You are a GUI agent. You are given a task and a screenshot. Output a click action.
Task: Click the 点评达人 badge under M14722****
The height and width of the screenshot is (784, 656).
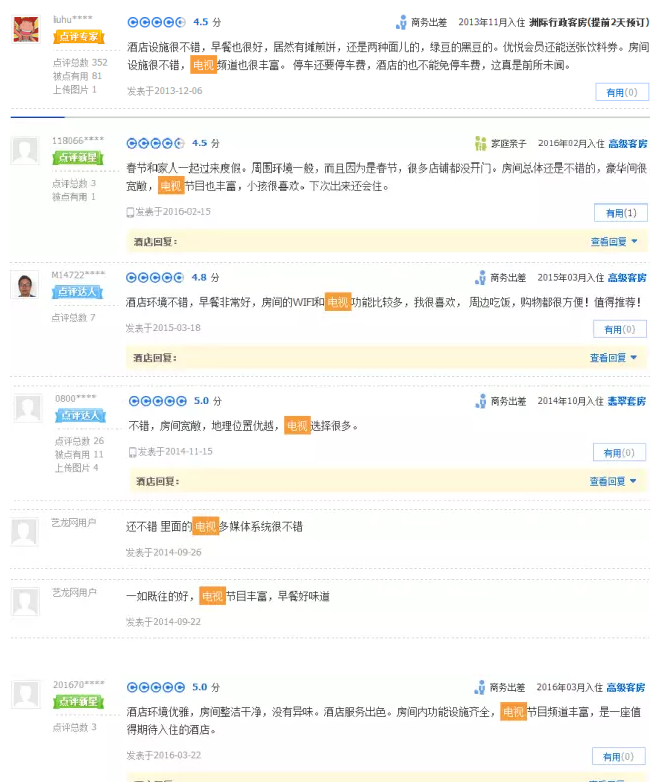(x=78, y=292)
